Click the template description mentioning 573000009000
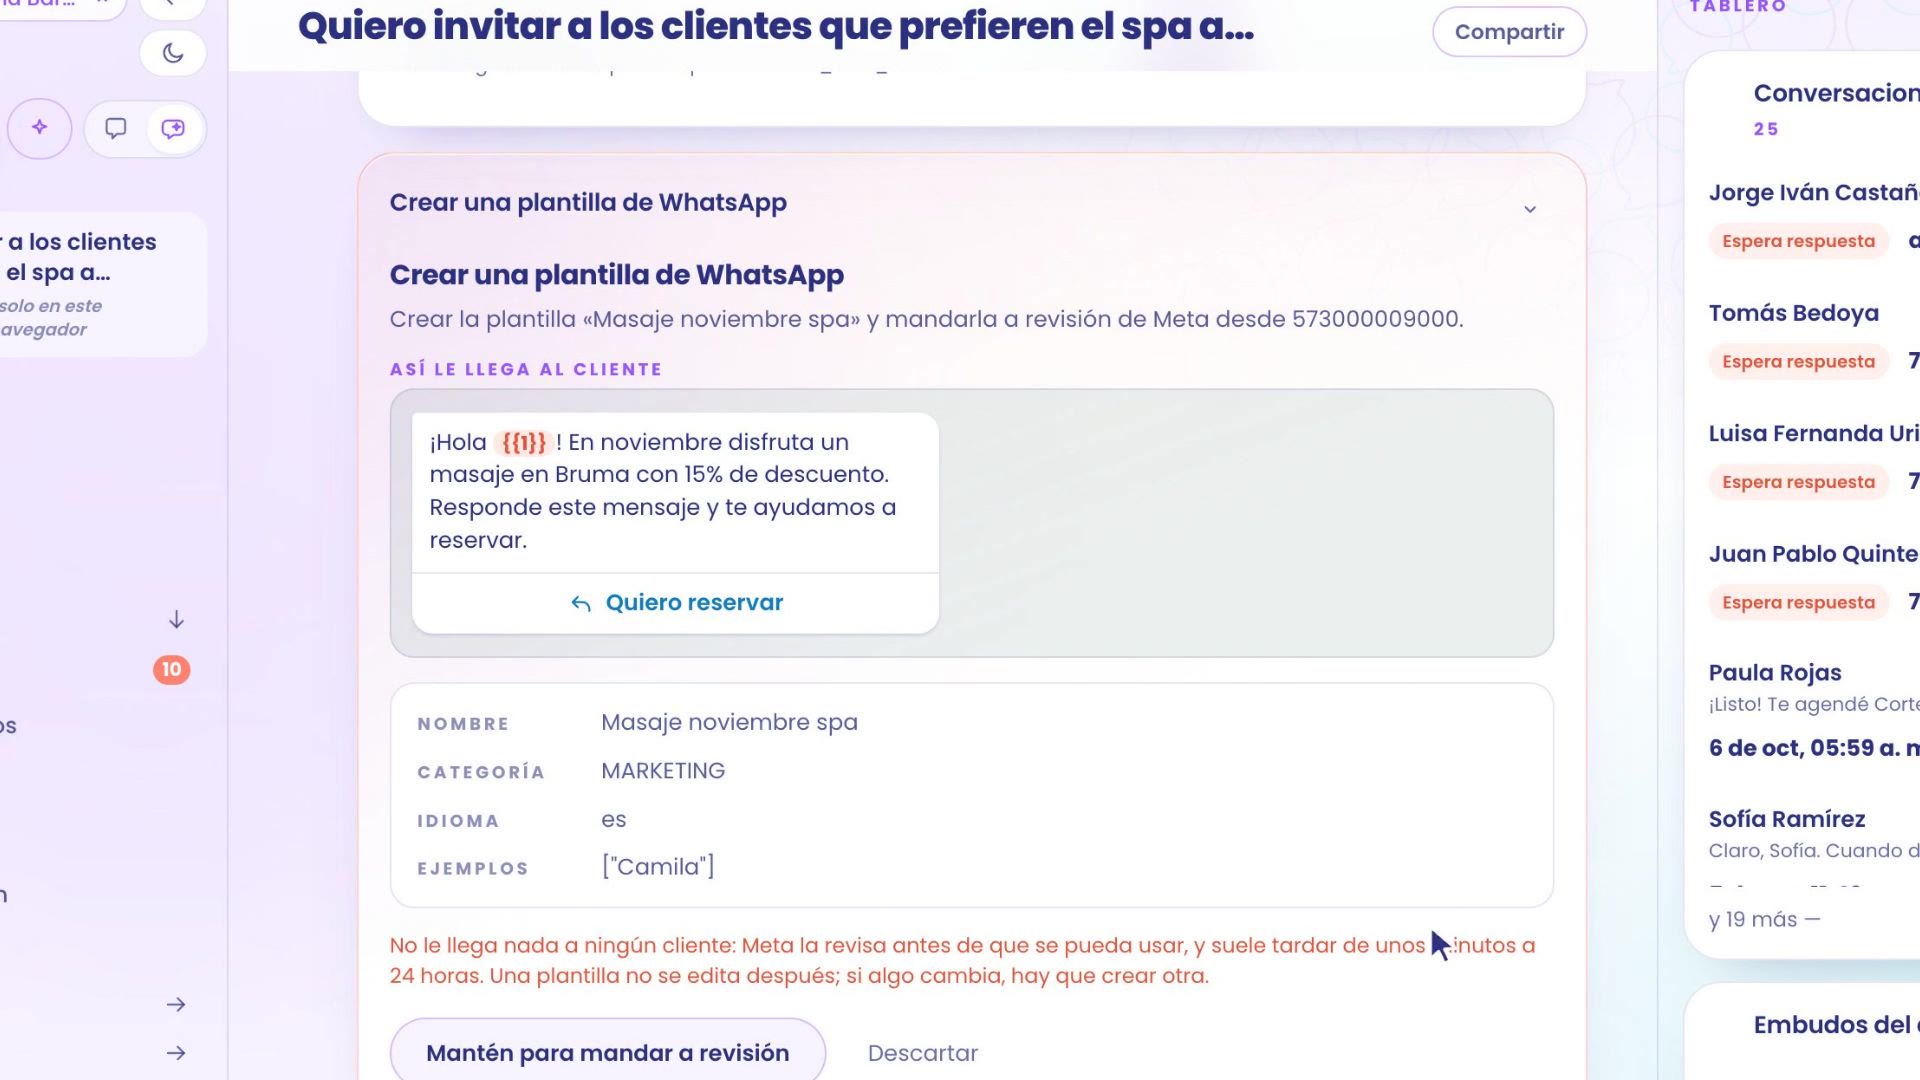The image size is (1920, 1080). (926, 319)
